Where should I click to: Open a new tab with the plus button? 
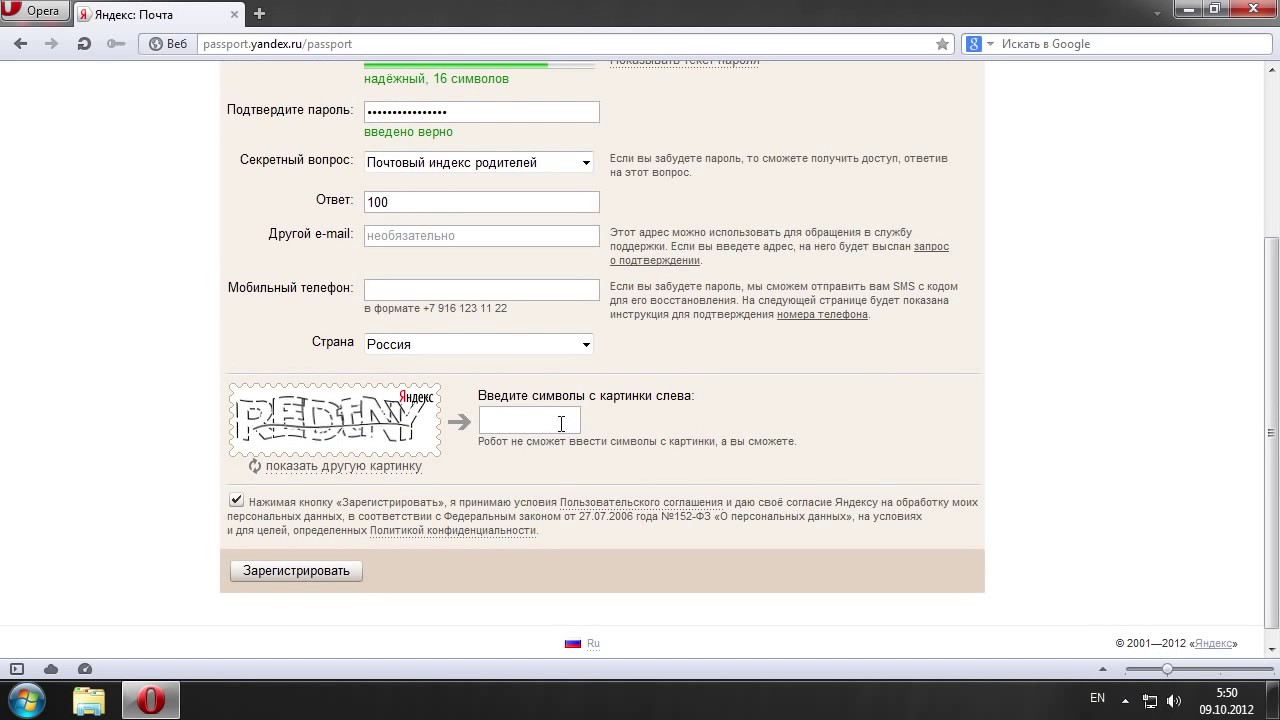pyautogui.click(x=259, y=14)
